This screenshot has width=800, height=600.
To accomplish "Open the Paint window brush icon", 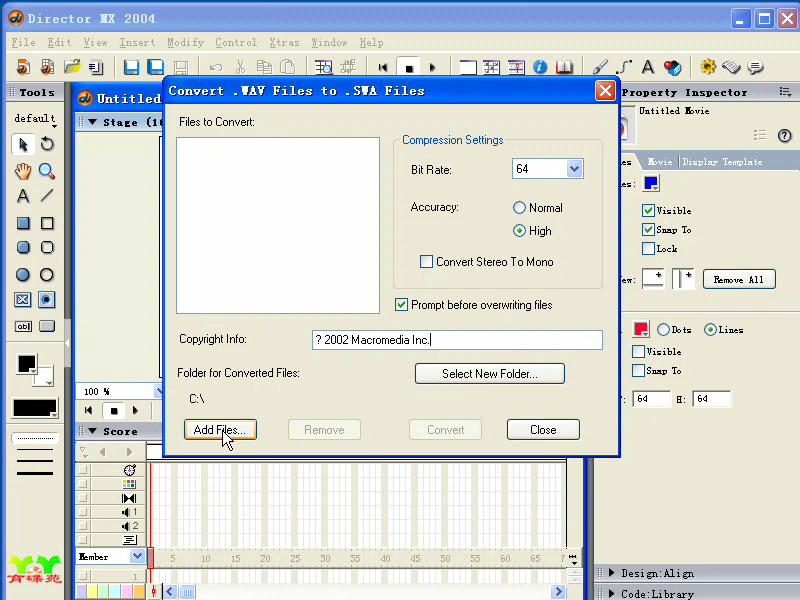I will [x=600, y=67].
